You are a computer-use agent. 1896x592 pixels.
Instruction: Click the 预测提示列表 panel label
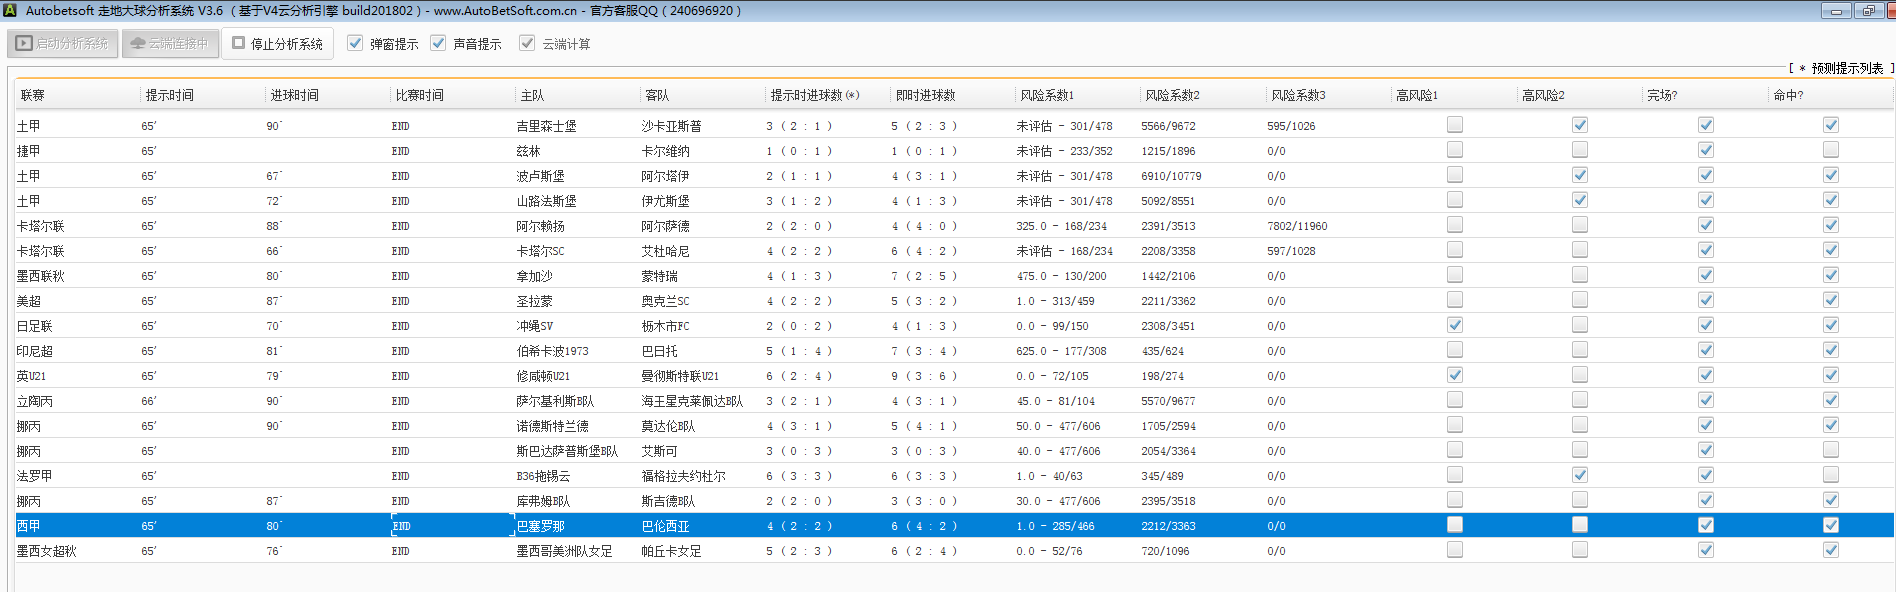tap(1846, 69)
